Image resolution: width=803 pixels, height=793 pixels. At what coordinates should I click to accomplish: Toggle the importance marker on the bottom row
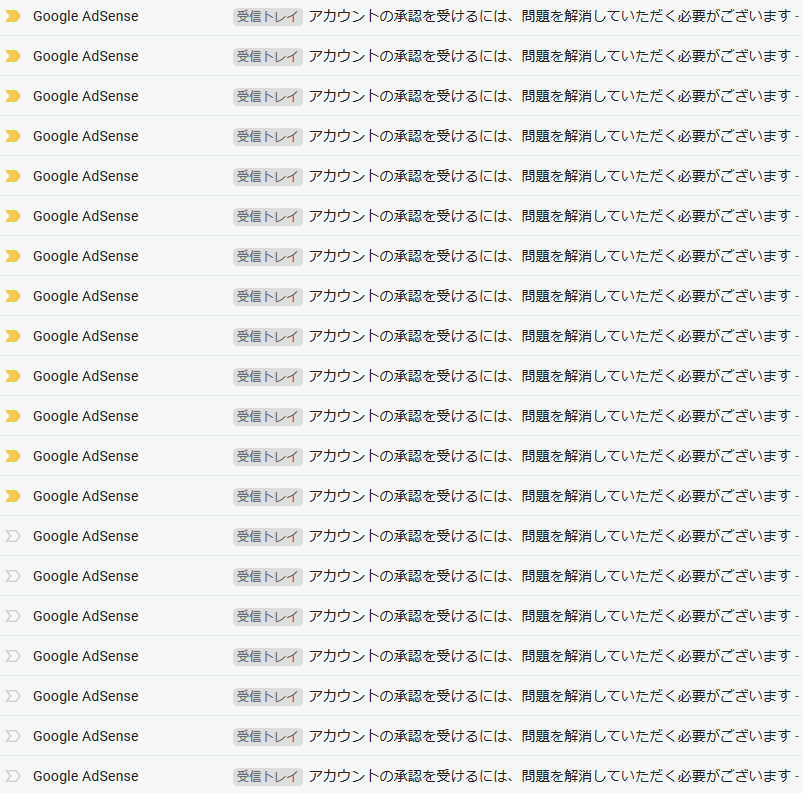click(x=13, y=776)
